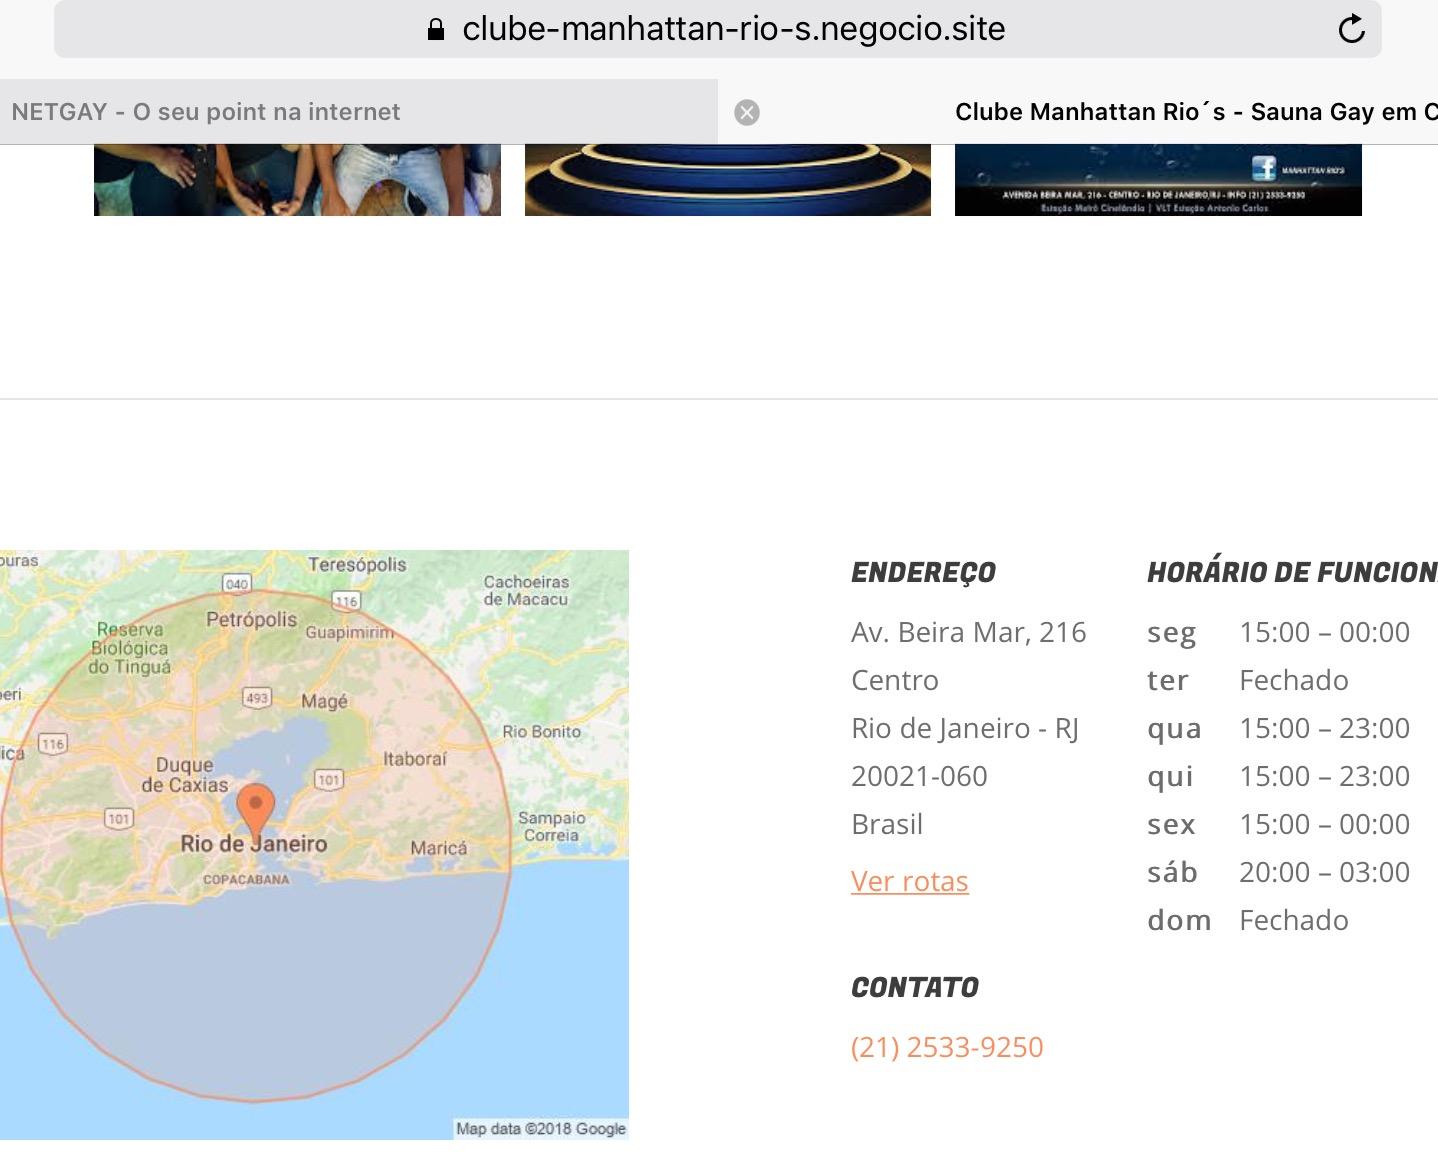Click the HORÁRIO DE FUNCIONAMENTO heading
The image size is (1438, 1156).
(x=1292, y=573)
